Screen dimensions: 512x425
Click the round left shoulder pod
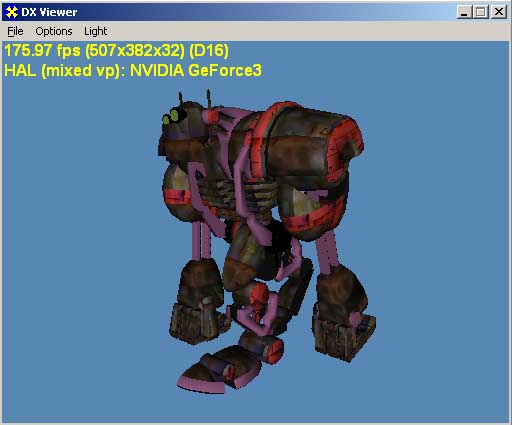177,193
